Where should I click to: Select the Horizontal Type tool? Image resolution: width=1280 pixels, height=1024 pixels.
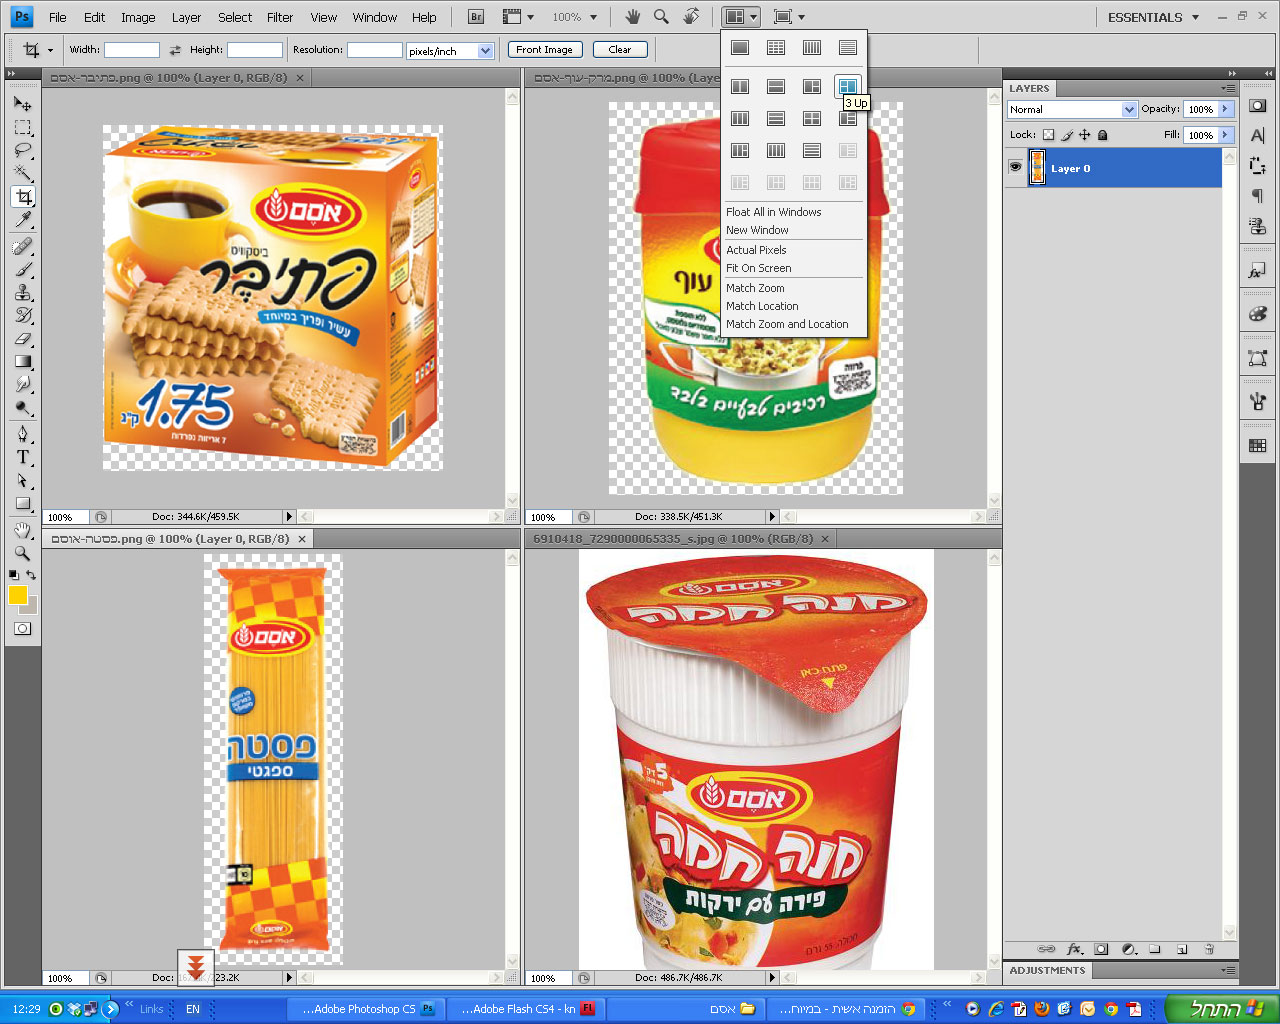coord(23,457)
